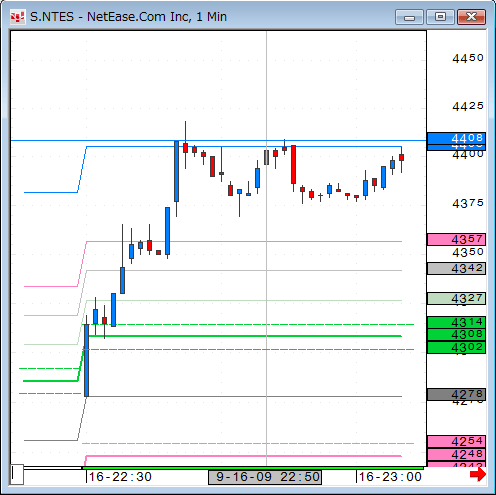
Task: Click the 16-23:00 time axis label
Action: coord(390,477)
